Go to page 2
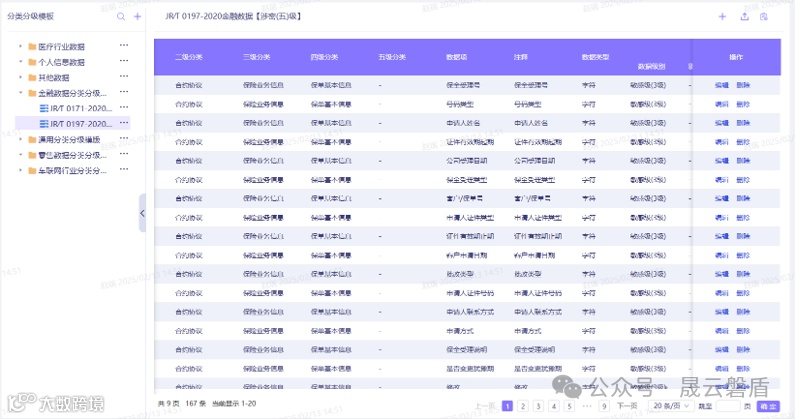Screen dimensions: 795x419 [523, 406]
